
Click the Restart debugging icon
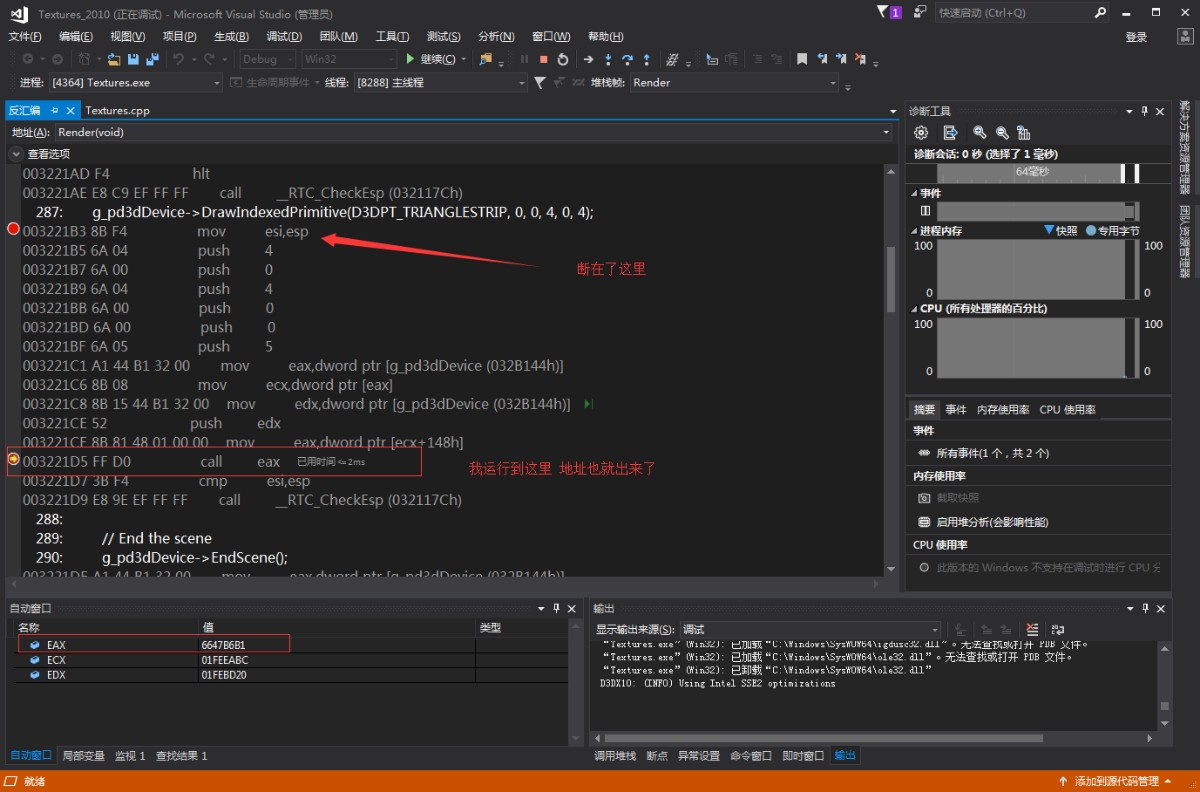click(x=563, y=59)
